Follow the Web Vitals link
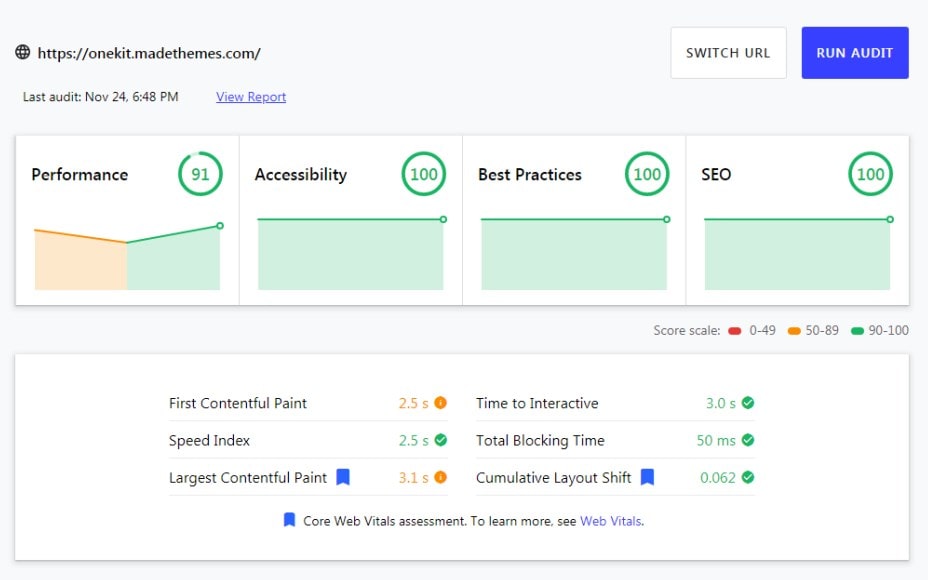The height and width of the screenshot is (580, 928). click(x=610, y=521)
